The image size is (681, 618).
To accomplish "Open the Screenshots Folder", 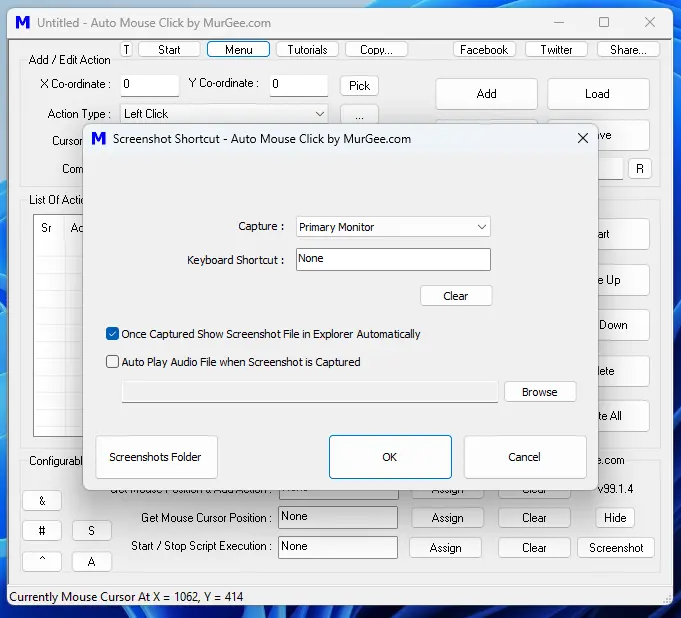I will tap(156, 457).
